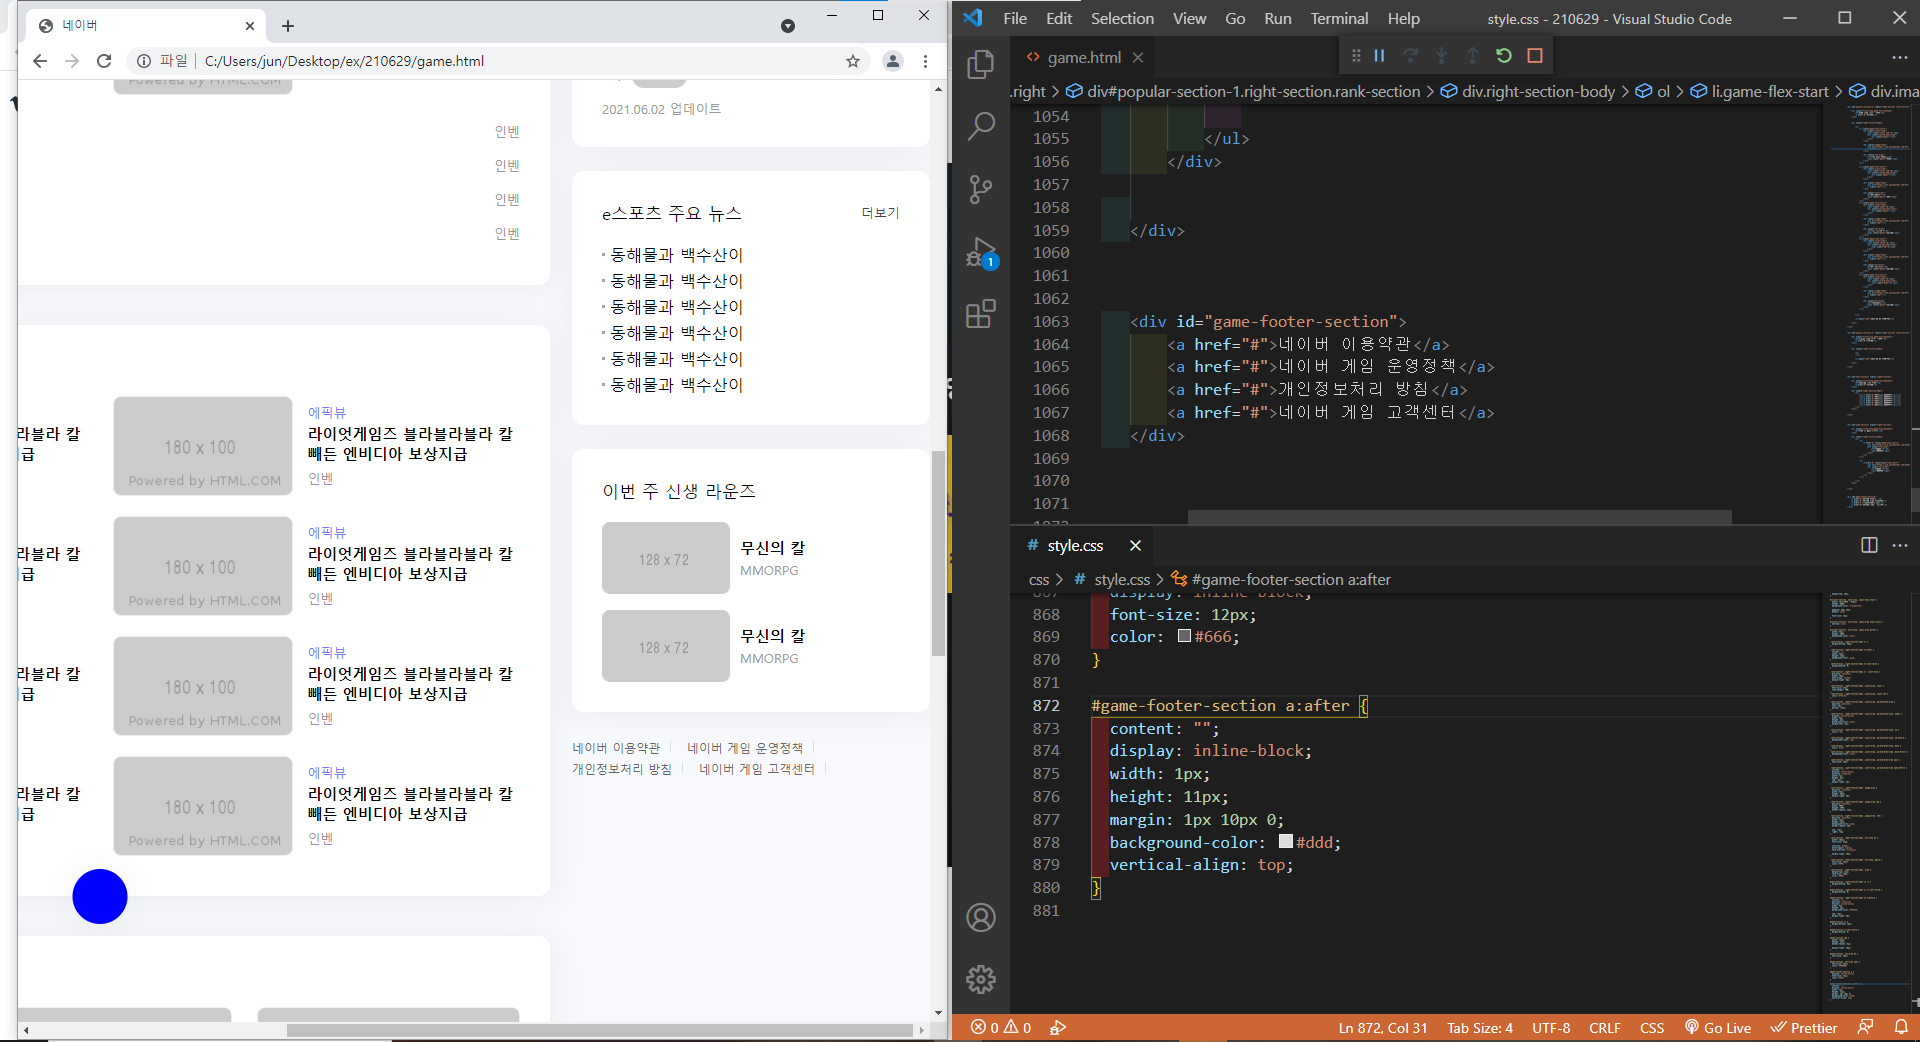Screen dimensions: 1920x1042
Task: Click the debug status bar icon
Action: (x=1058, y=1028)
